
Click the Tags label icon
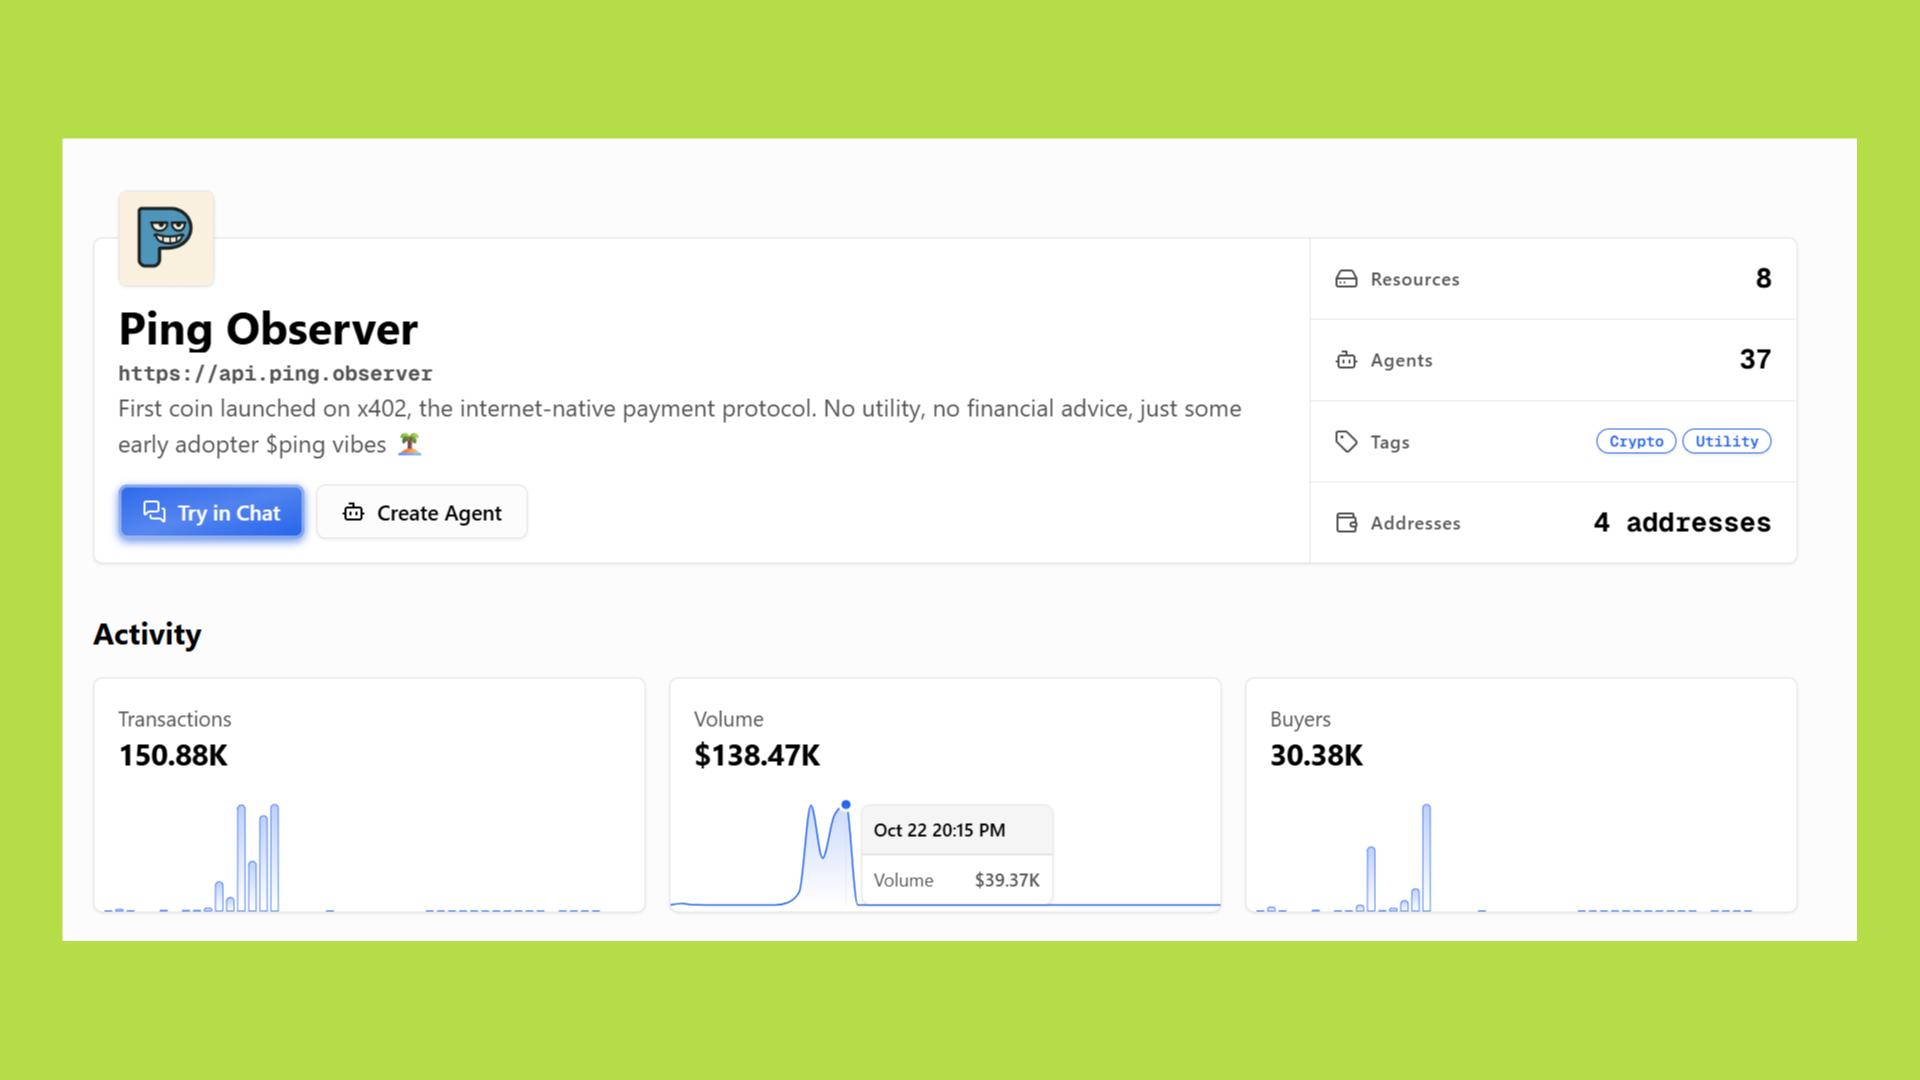pyautogui.click(x=1346, y=441)
